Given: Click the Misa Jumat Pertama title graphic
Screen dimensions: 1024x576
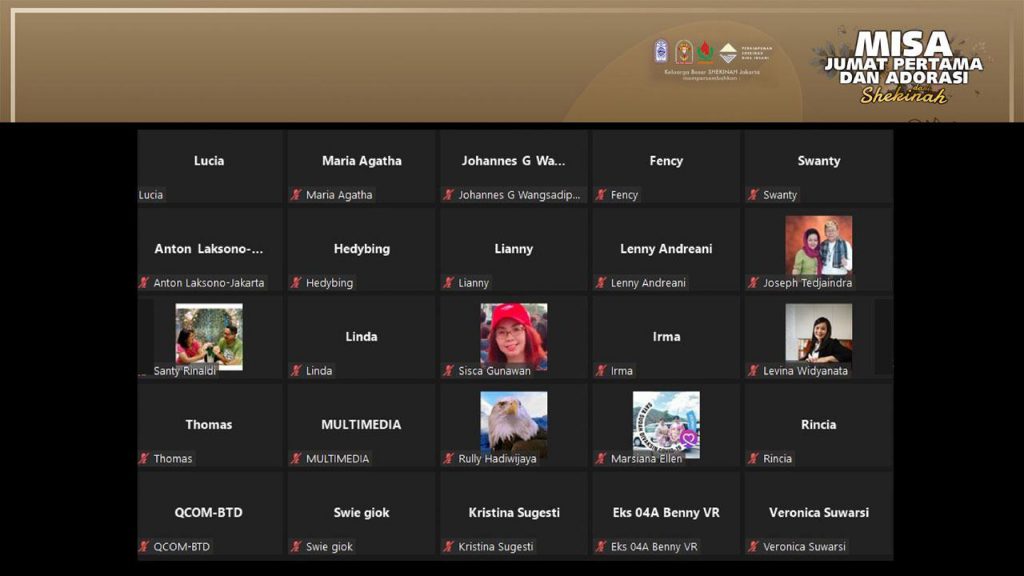Looking at the screenshot, I should point(903,65).
